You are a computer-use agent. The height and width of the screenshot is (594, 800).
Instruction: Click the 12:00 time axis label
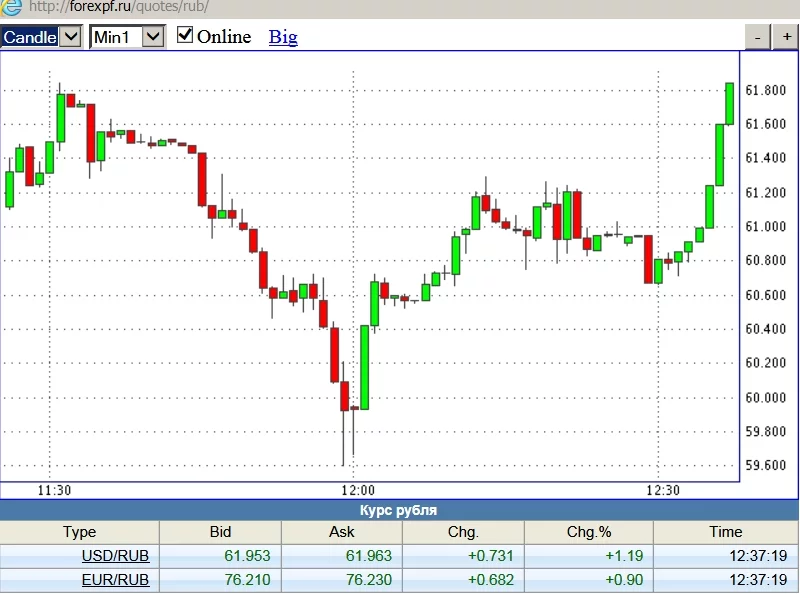(358, 490)
